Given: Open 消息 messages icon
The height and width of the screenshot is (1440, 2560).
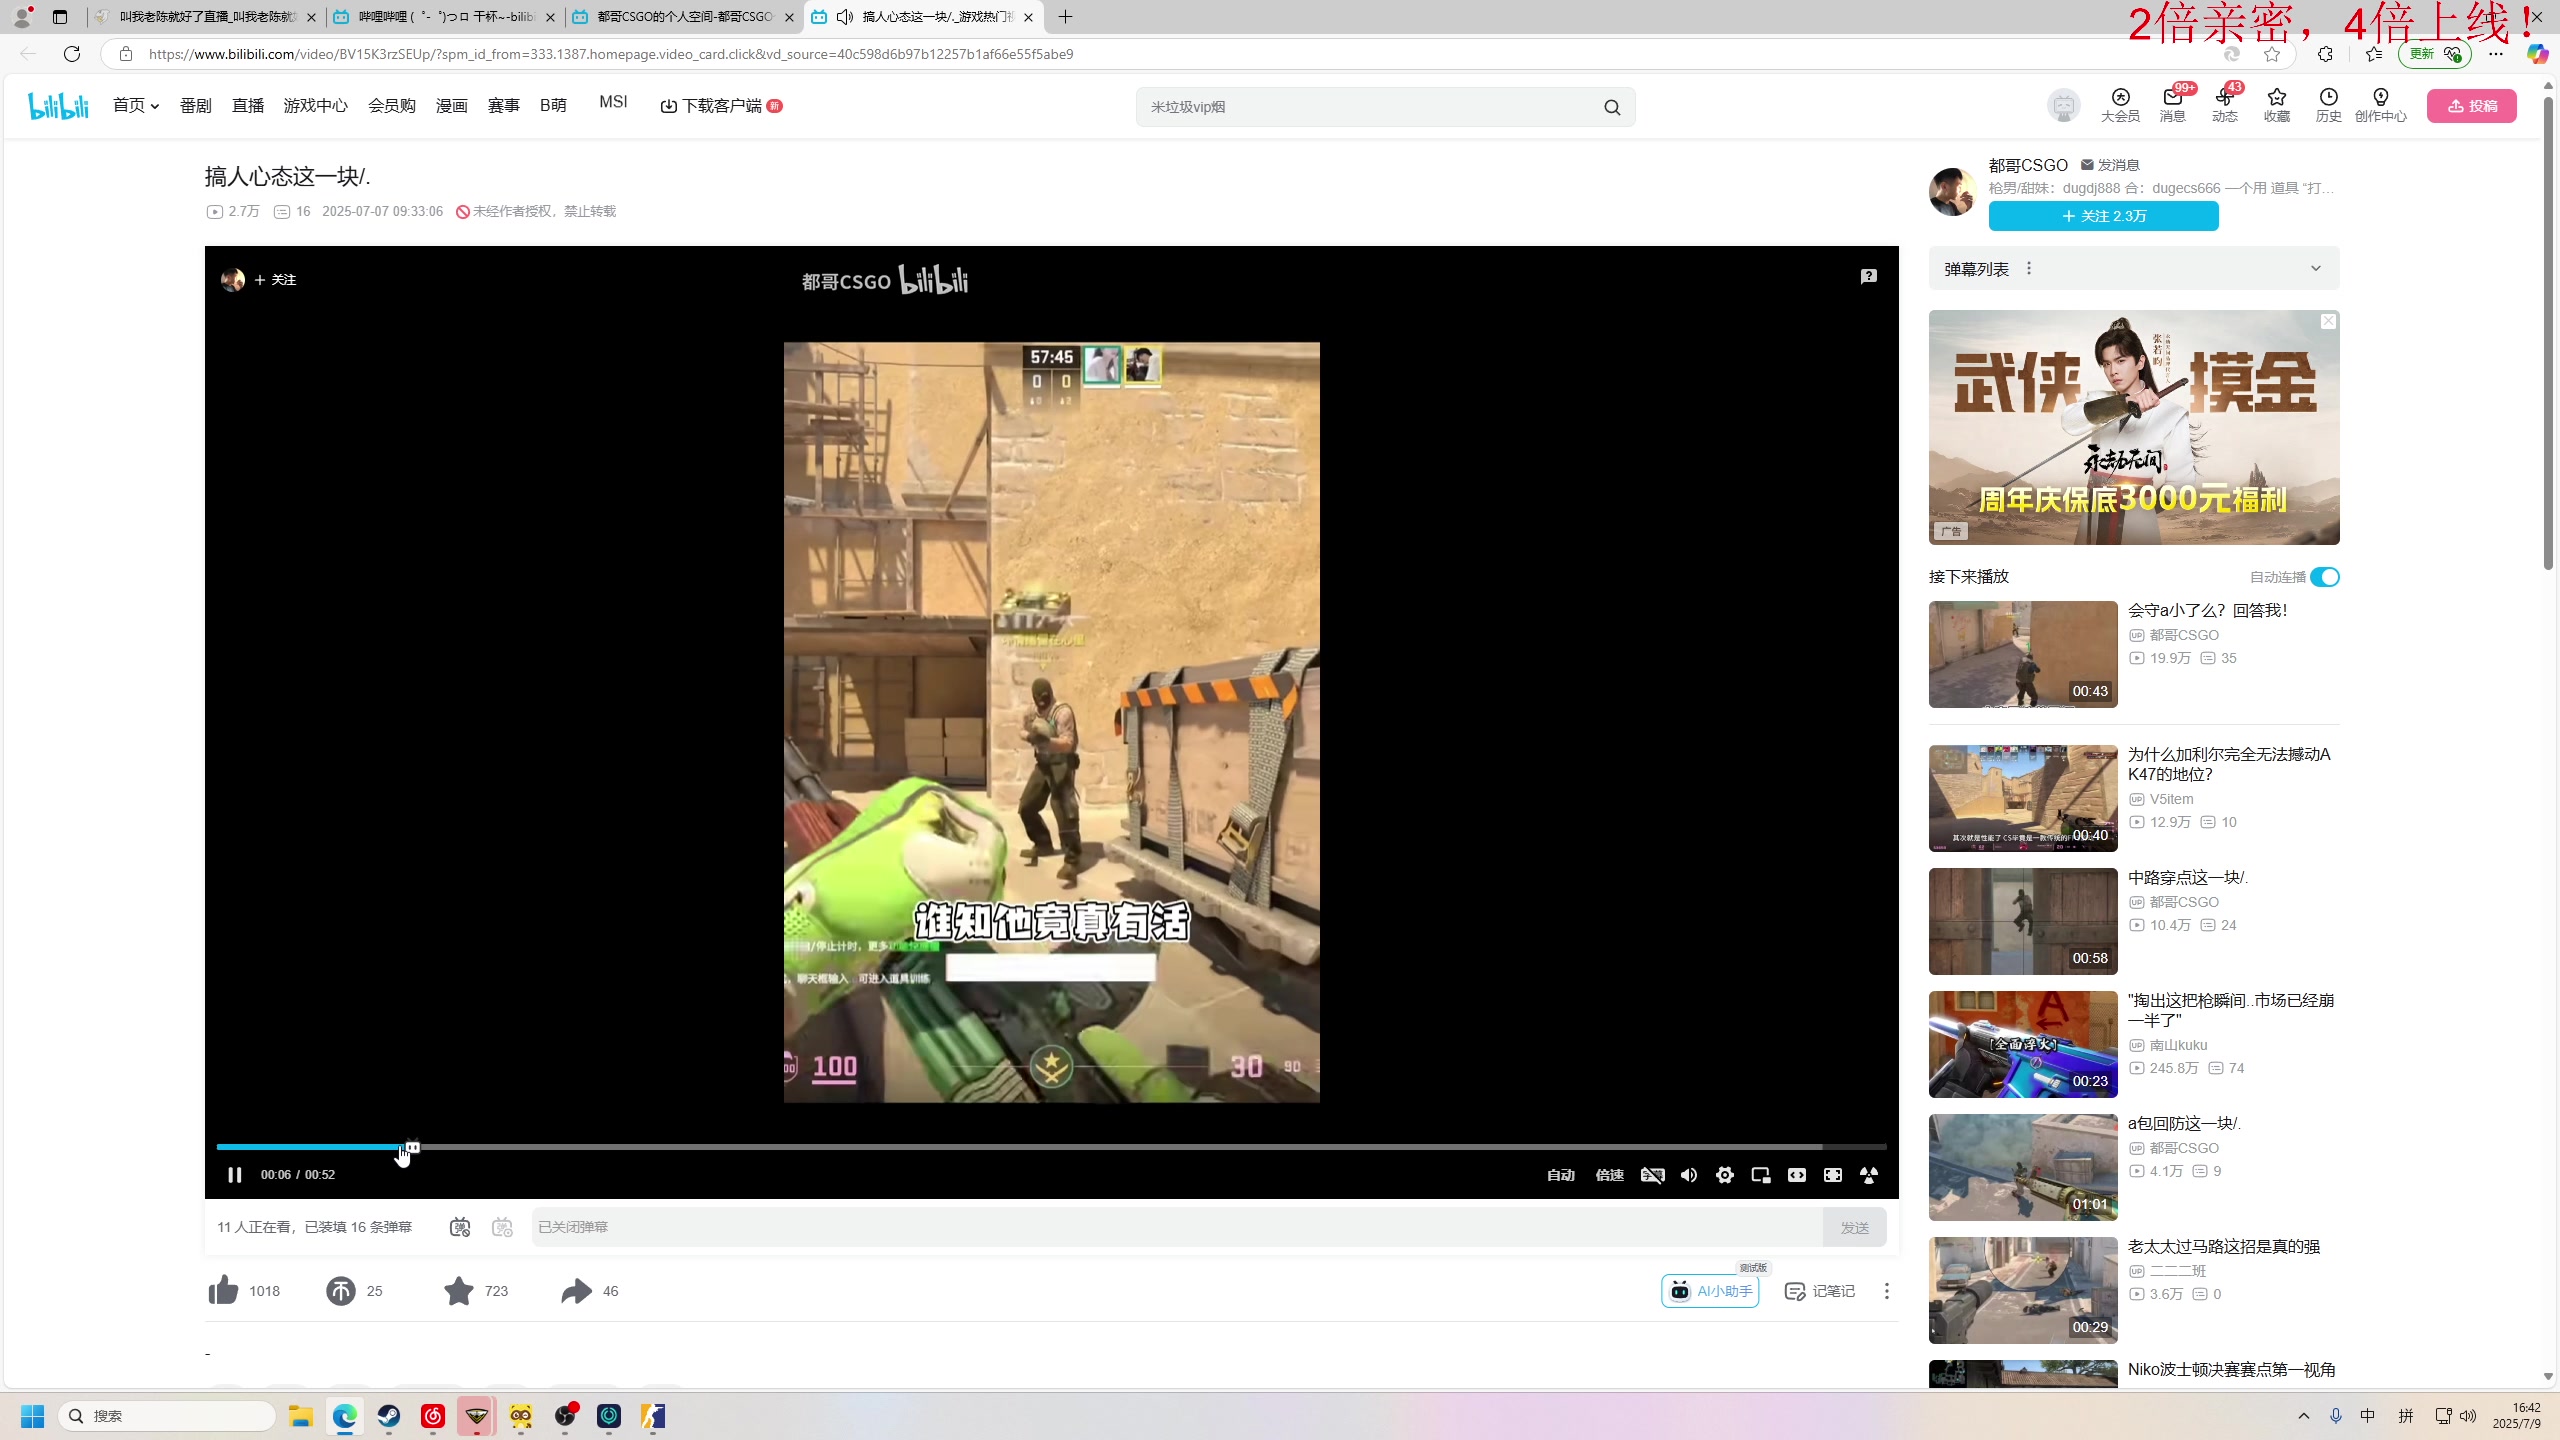Looking at the screenshot, I should (x=2172, y=105).
